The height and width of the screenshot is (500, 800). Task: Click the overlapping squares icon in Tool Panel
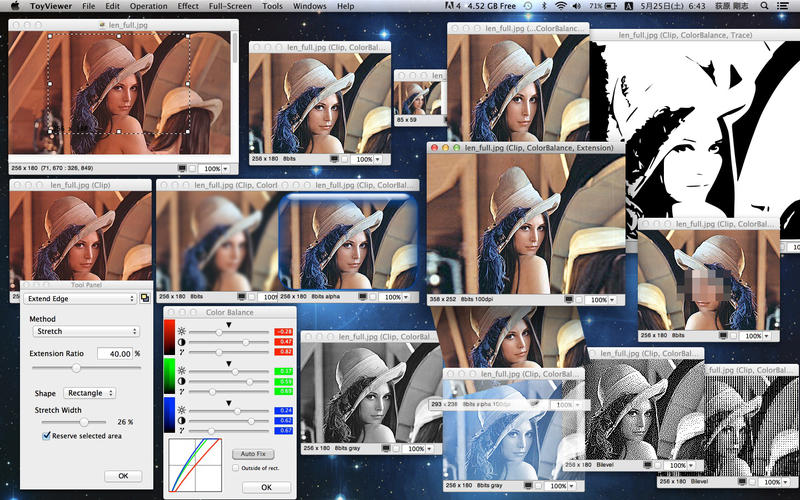(x=145, y=298)
